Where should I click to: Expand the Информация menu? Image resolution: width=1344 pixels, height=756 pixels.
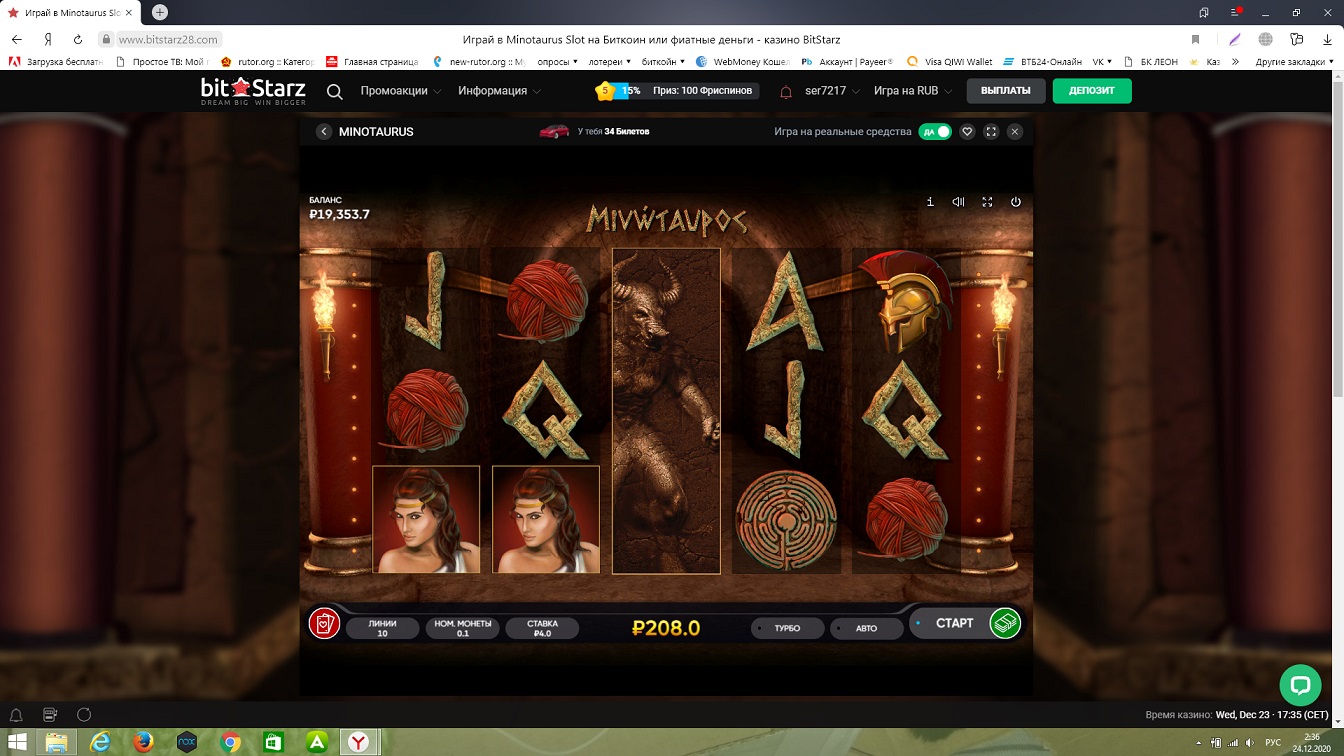(499, 91)
